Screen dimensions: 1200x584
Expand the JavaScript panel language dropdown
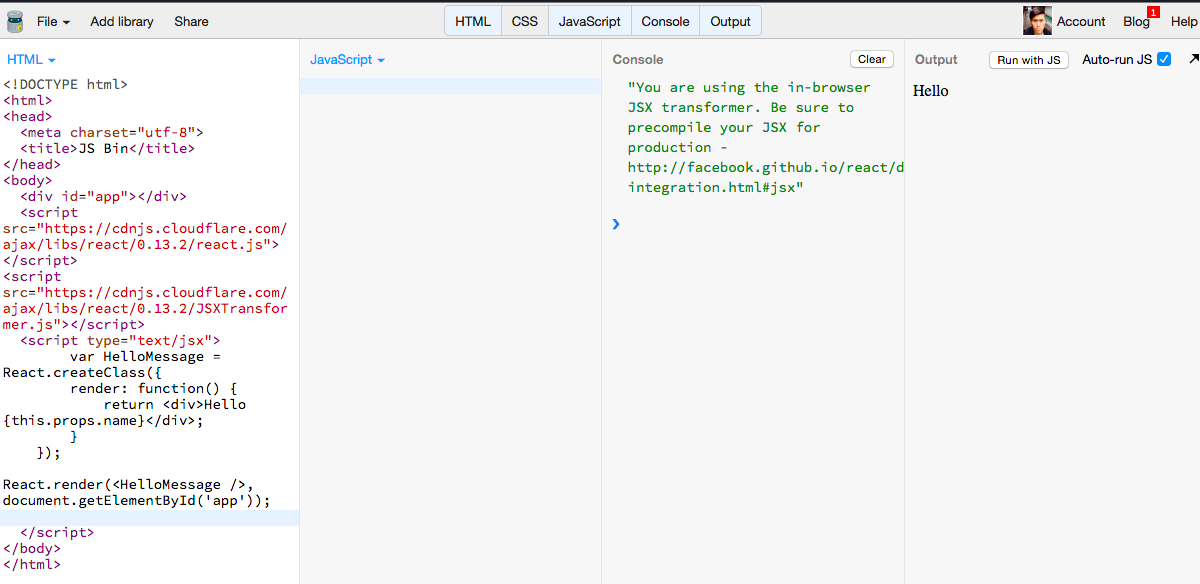(347, 60)
